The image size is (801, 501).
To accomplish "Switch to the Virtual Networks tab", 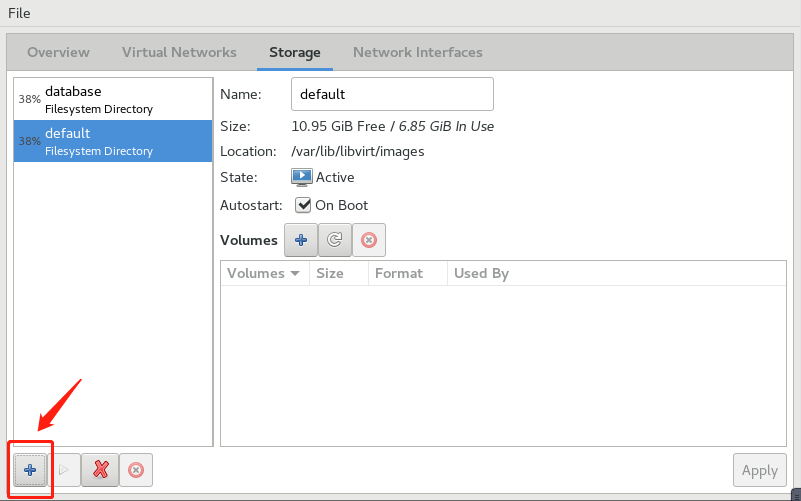I will (x=179, y=52).
